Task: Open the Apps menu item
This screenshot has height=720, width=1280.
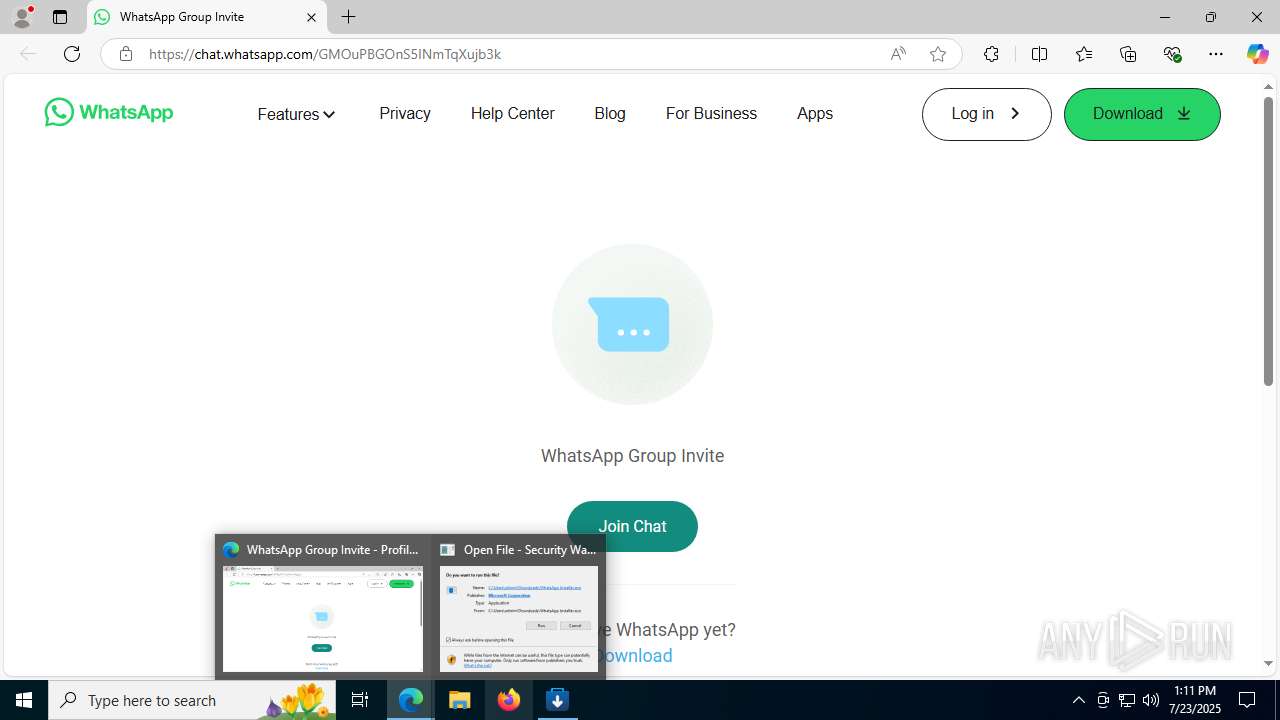Action: (x=815, y=113)
